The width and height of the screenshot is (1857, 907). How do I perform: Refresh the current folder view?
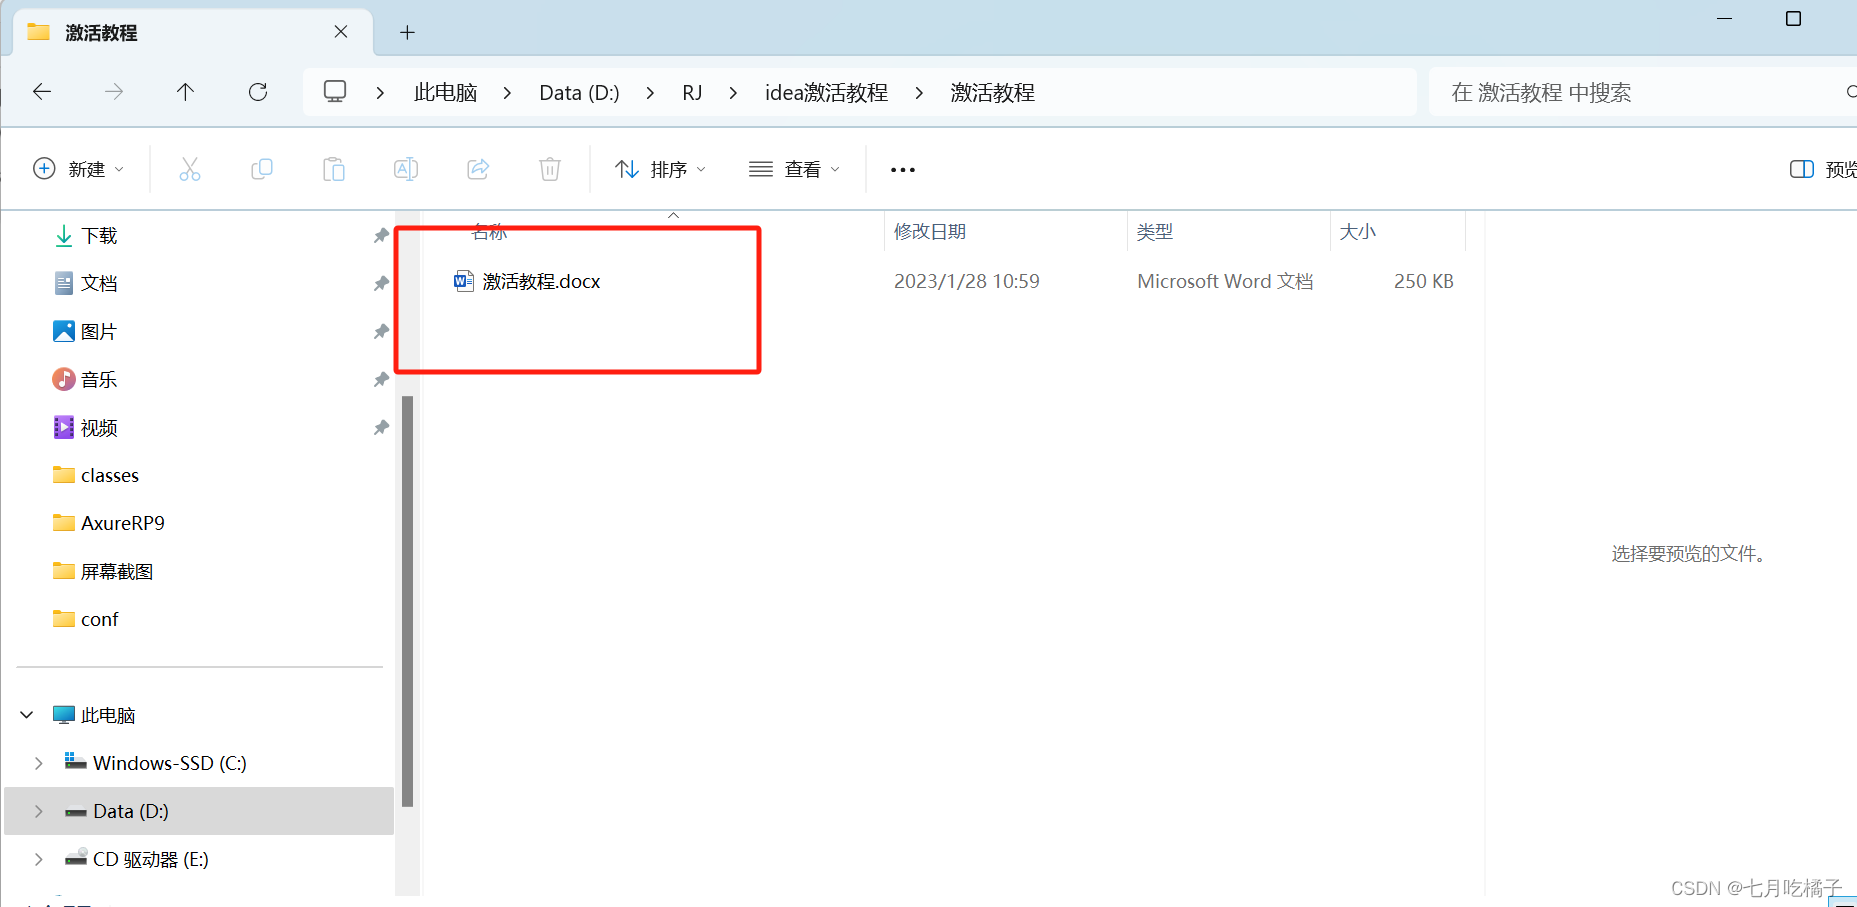point(258,92)
